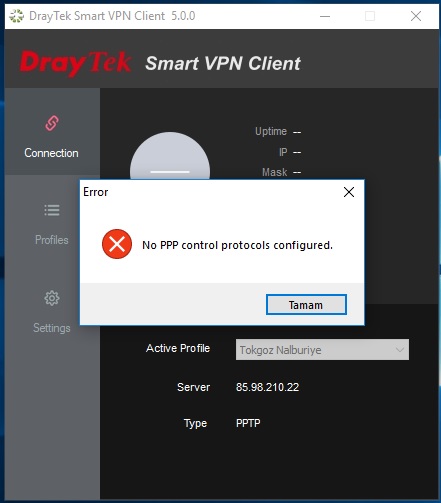Close the DrayTek Smart VPN Client window

416,16
